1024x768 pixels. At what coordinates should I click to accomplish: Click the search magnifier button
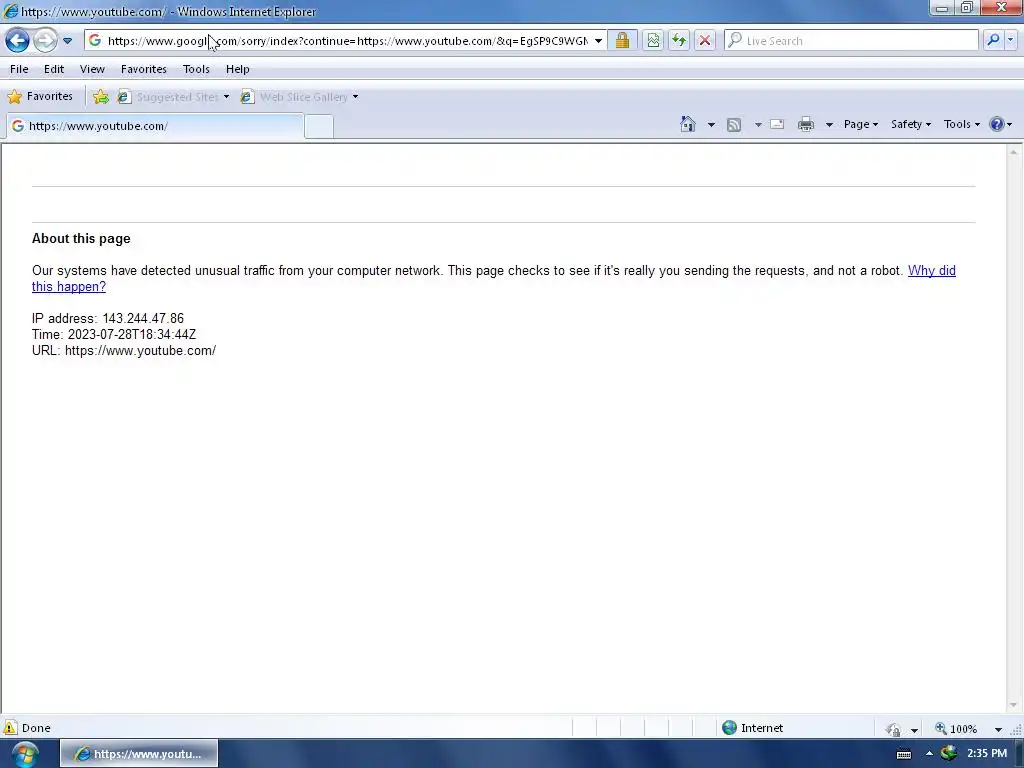point(993,40)
